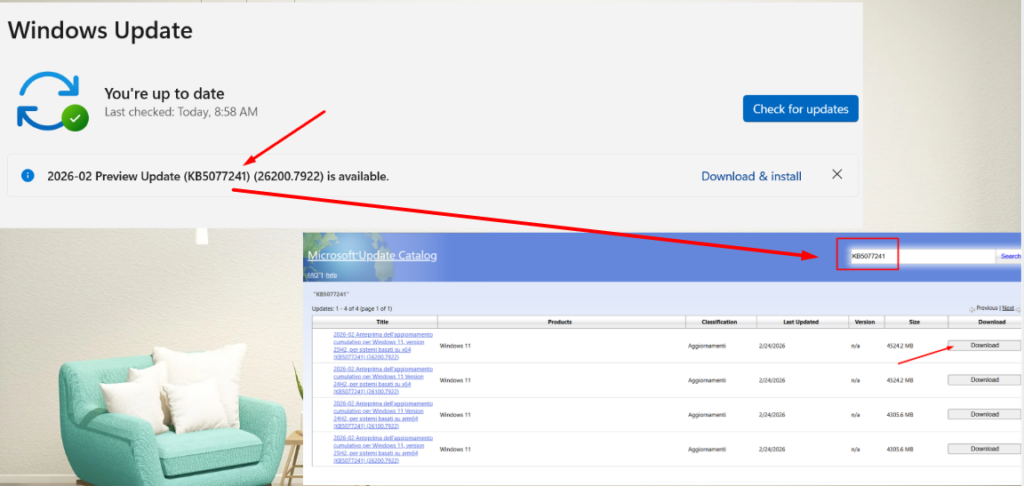Open the 25H2 x64 (26200.7922) update title link
Image resolution: width=1024 pixels, height=486 pixels.
[x=383, y=346]
